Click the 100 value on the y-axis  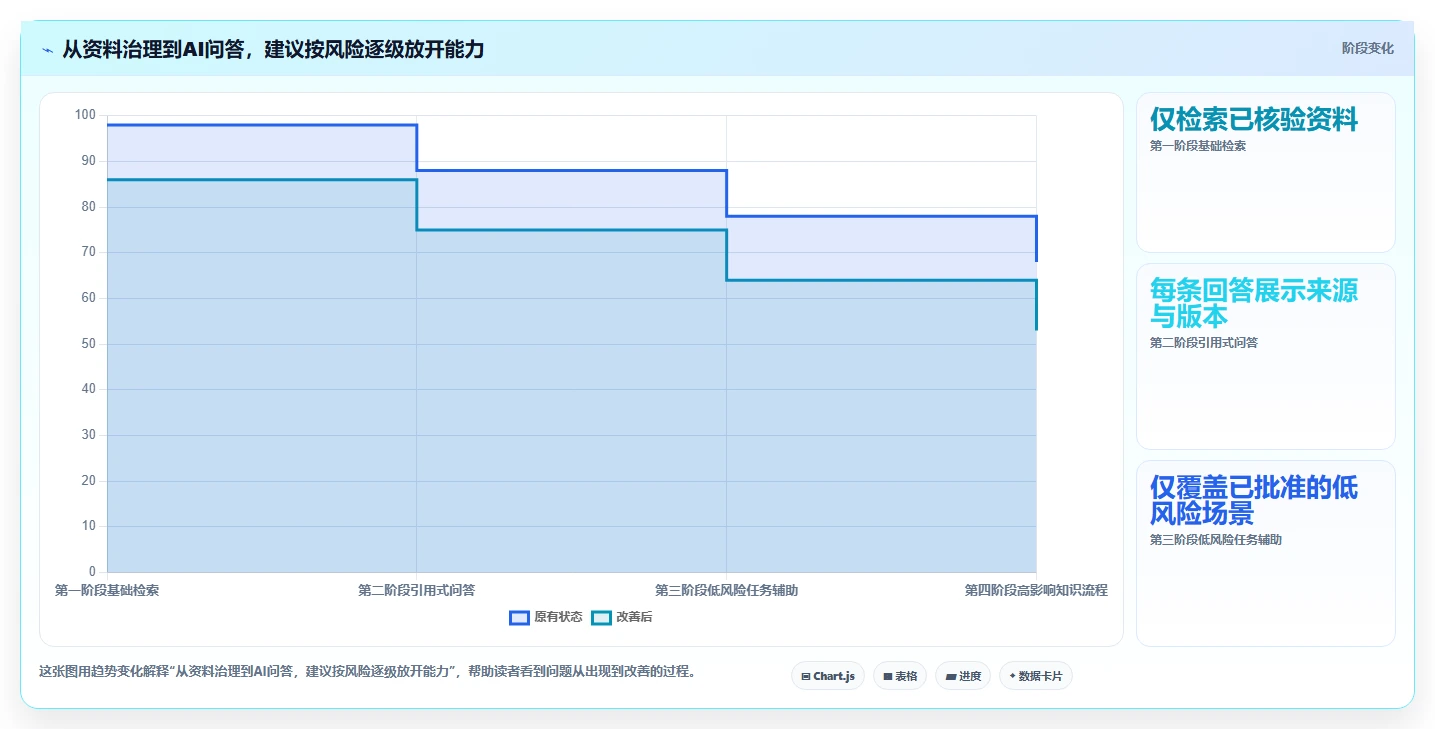pos(85,115)
